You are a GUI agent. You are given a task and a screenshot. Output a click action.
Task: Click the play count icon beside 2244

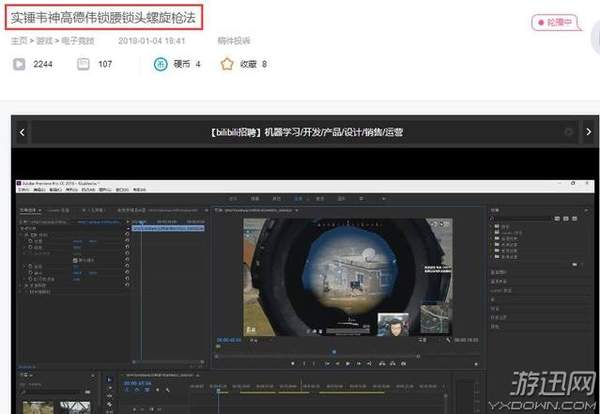(19, 64)
